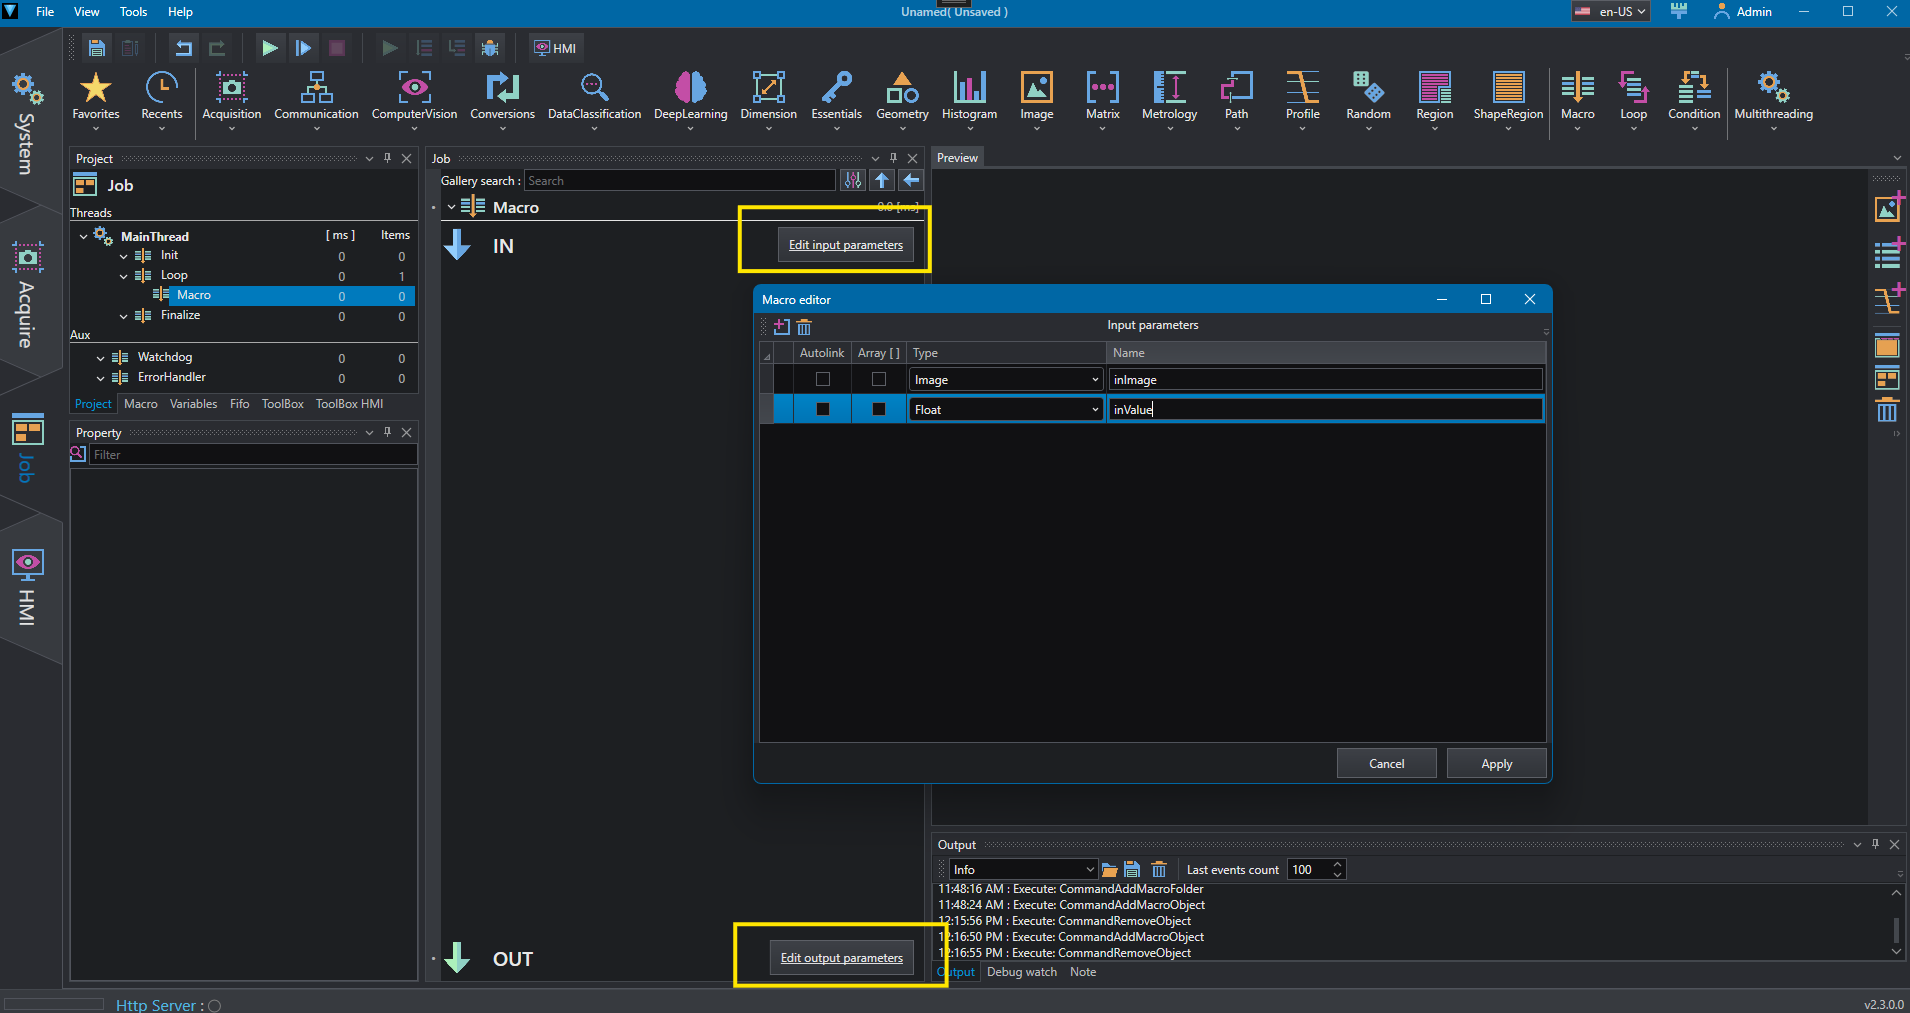Increase the last events count stepper
Viewport: 1910px width, 1013px height.
pos(1337,864)
